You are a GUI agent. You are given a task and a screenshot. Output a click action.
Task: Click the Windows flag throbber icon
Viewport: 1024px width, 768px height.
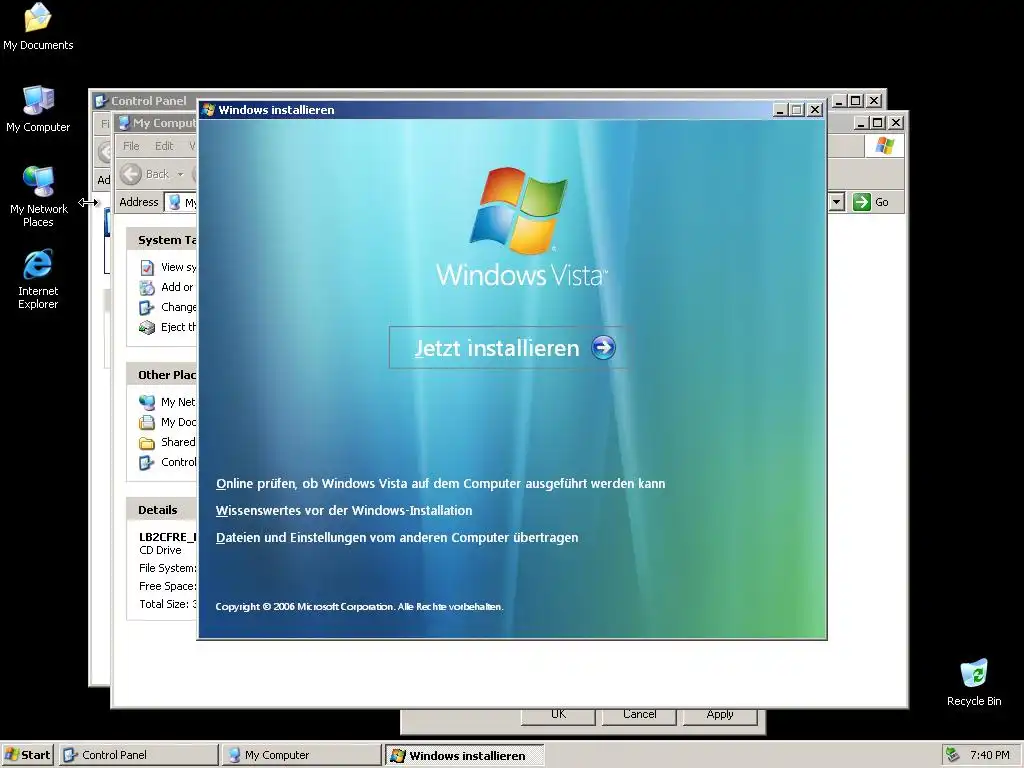tap(884, 146)
